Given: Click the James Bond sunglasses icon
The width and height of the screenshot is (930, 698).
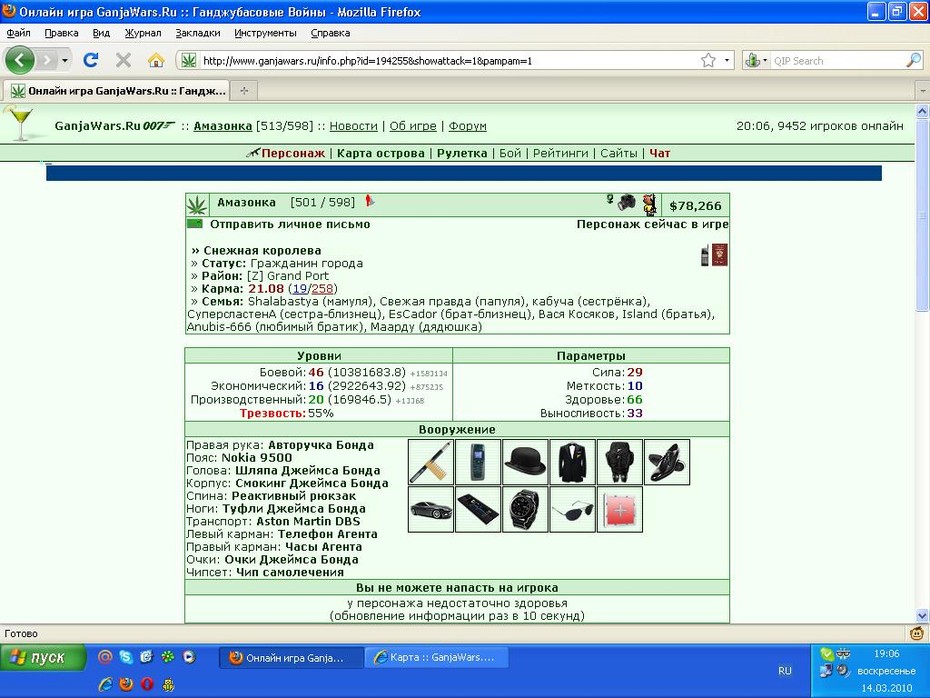Looking at the screenshot, I should point(572,509).
